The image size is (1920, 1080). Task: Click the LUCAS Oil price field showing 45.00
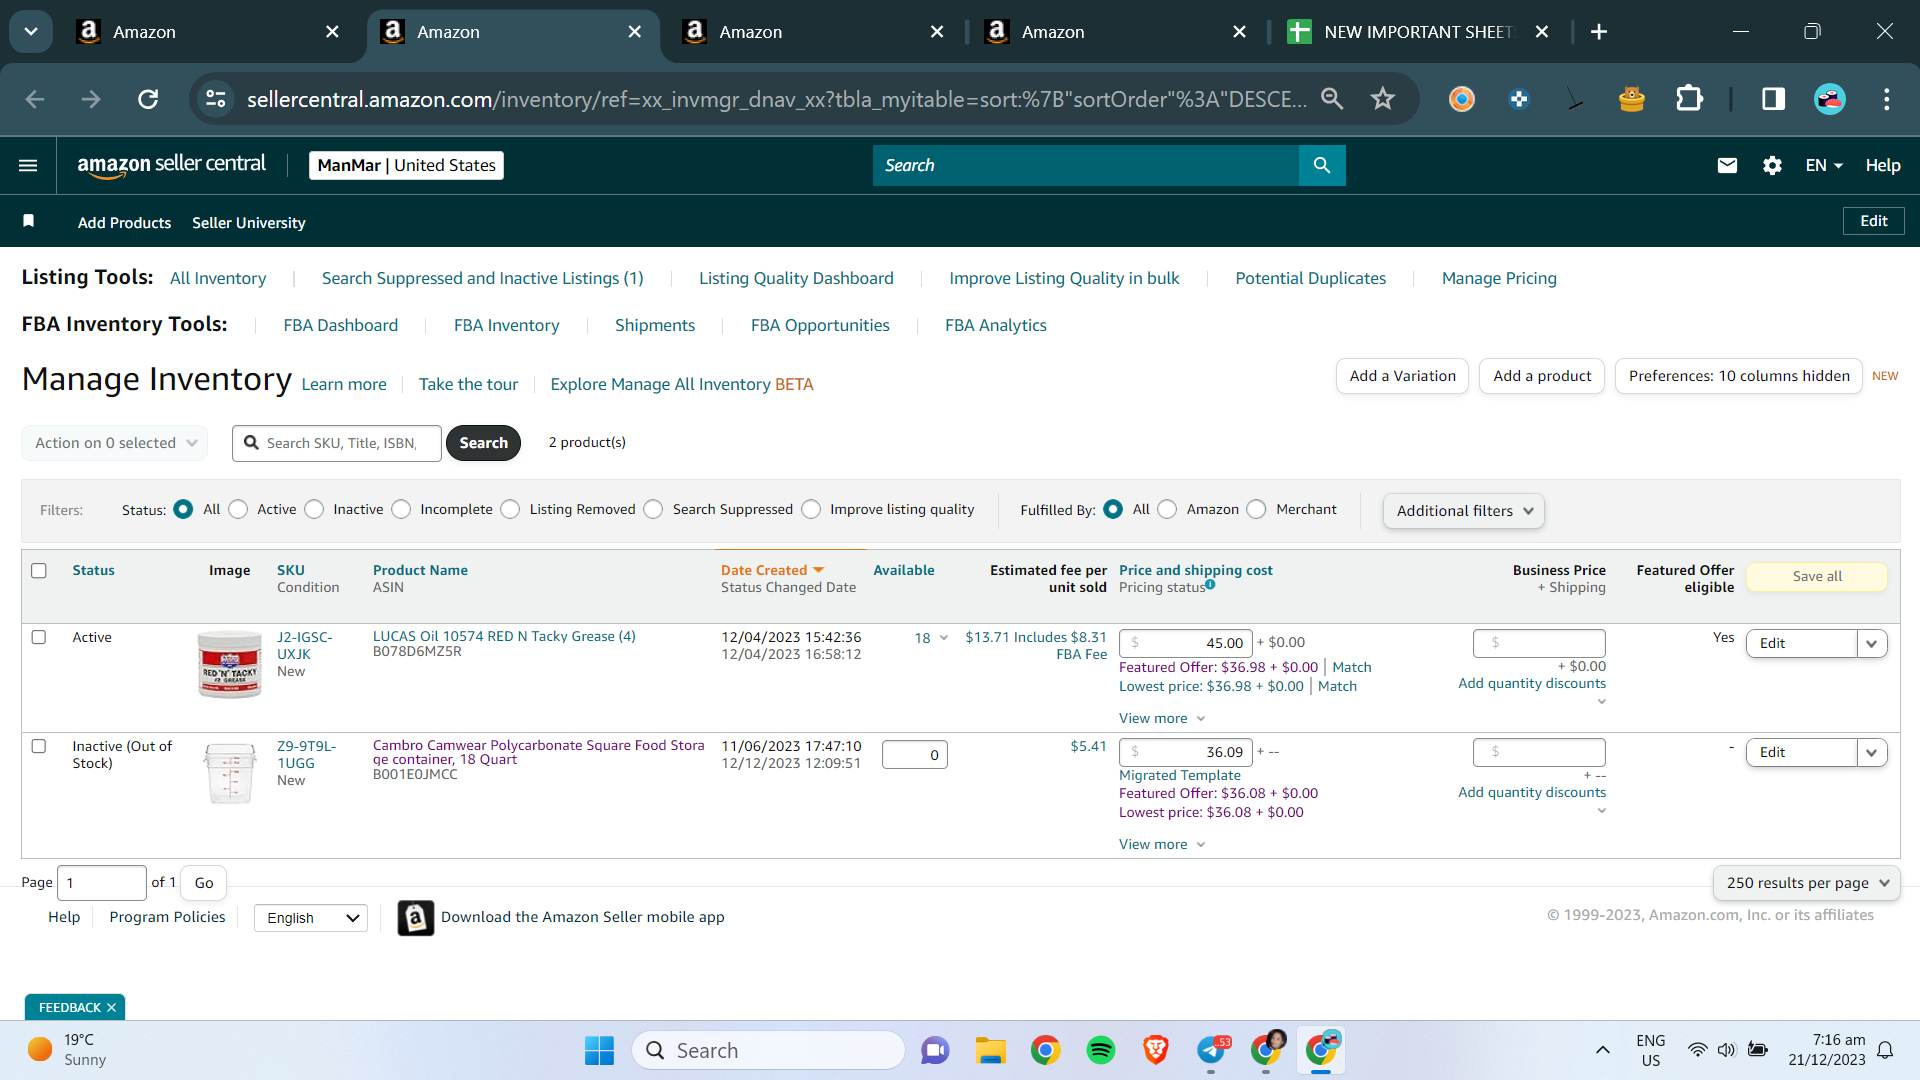point(1186,643)
